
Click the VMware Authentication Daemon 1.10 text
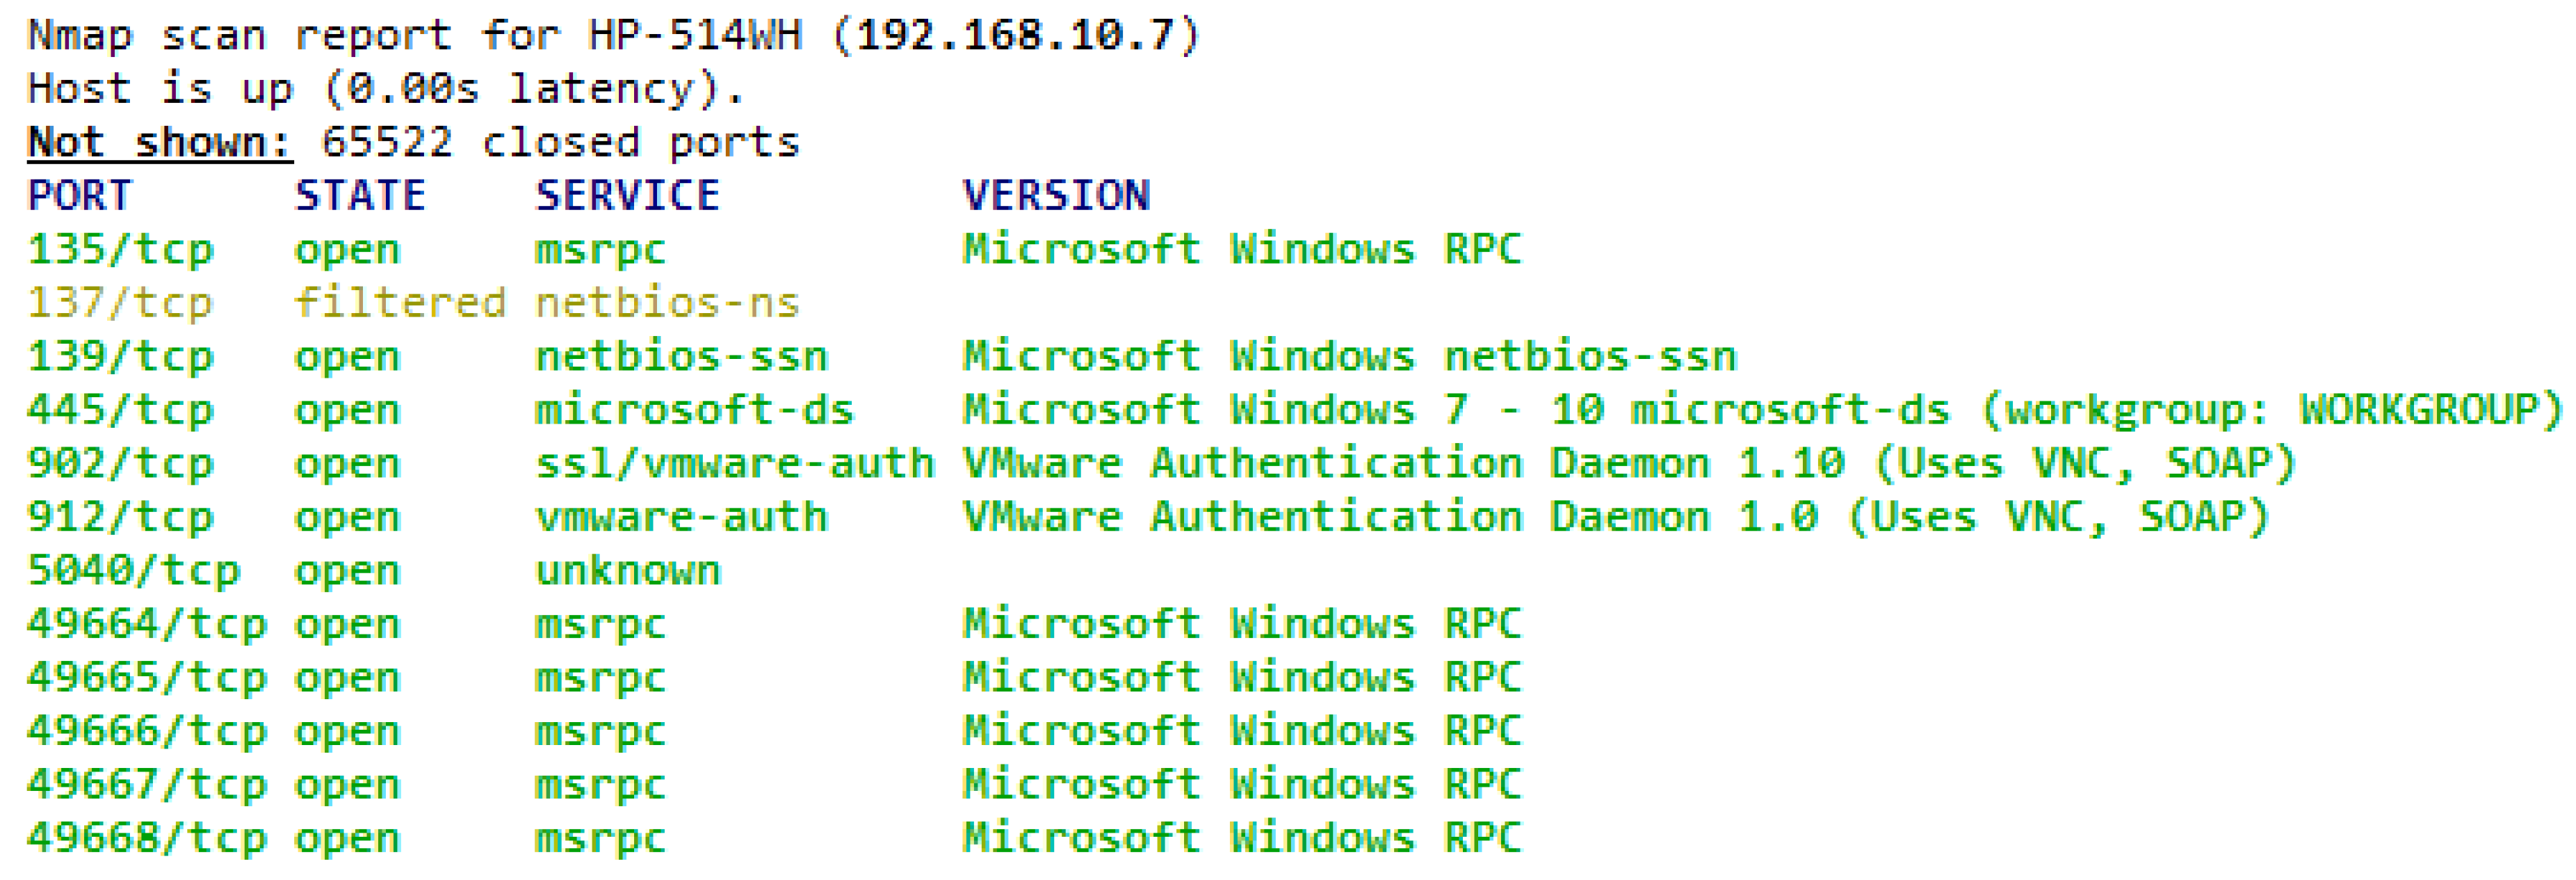click(1402, 464)
